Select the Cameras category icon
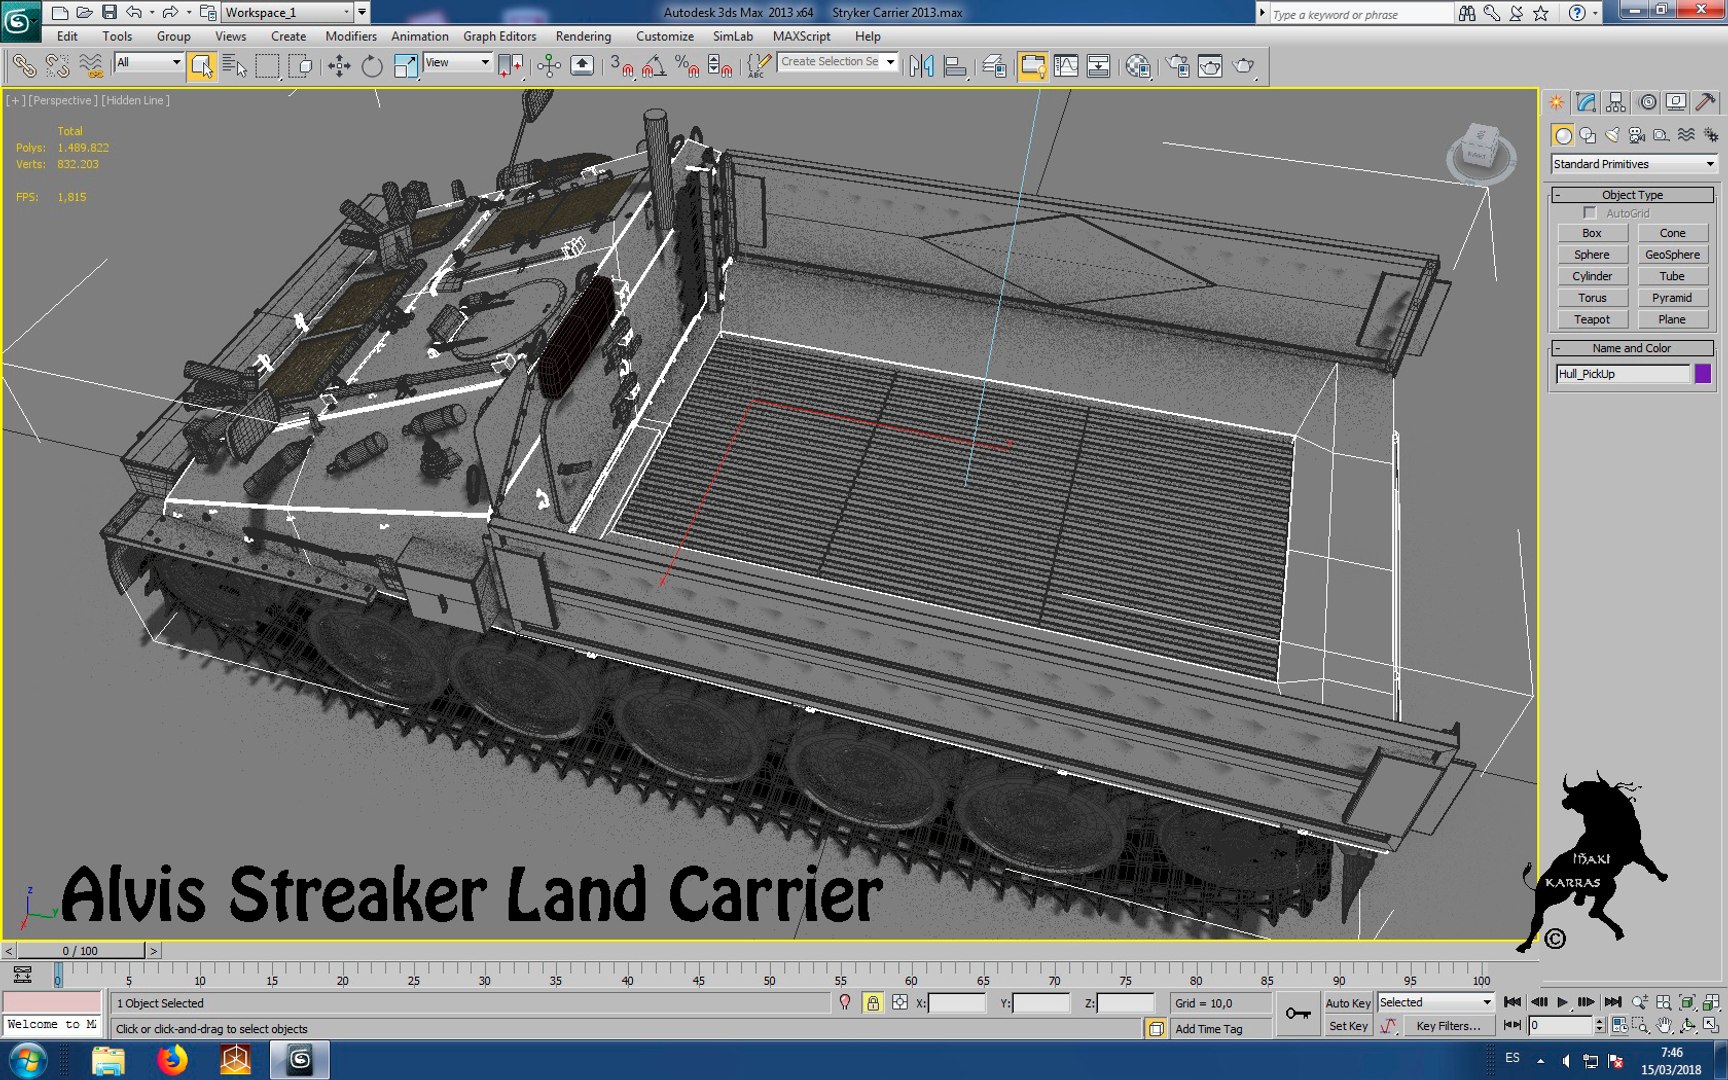 pos(1636,135)
